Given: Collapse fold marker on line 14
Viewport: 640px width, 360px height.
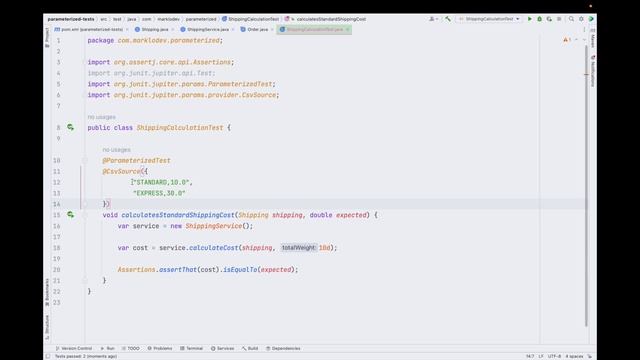Looking at the screenshot, I should click(84, 204).
